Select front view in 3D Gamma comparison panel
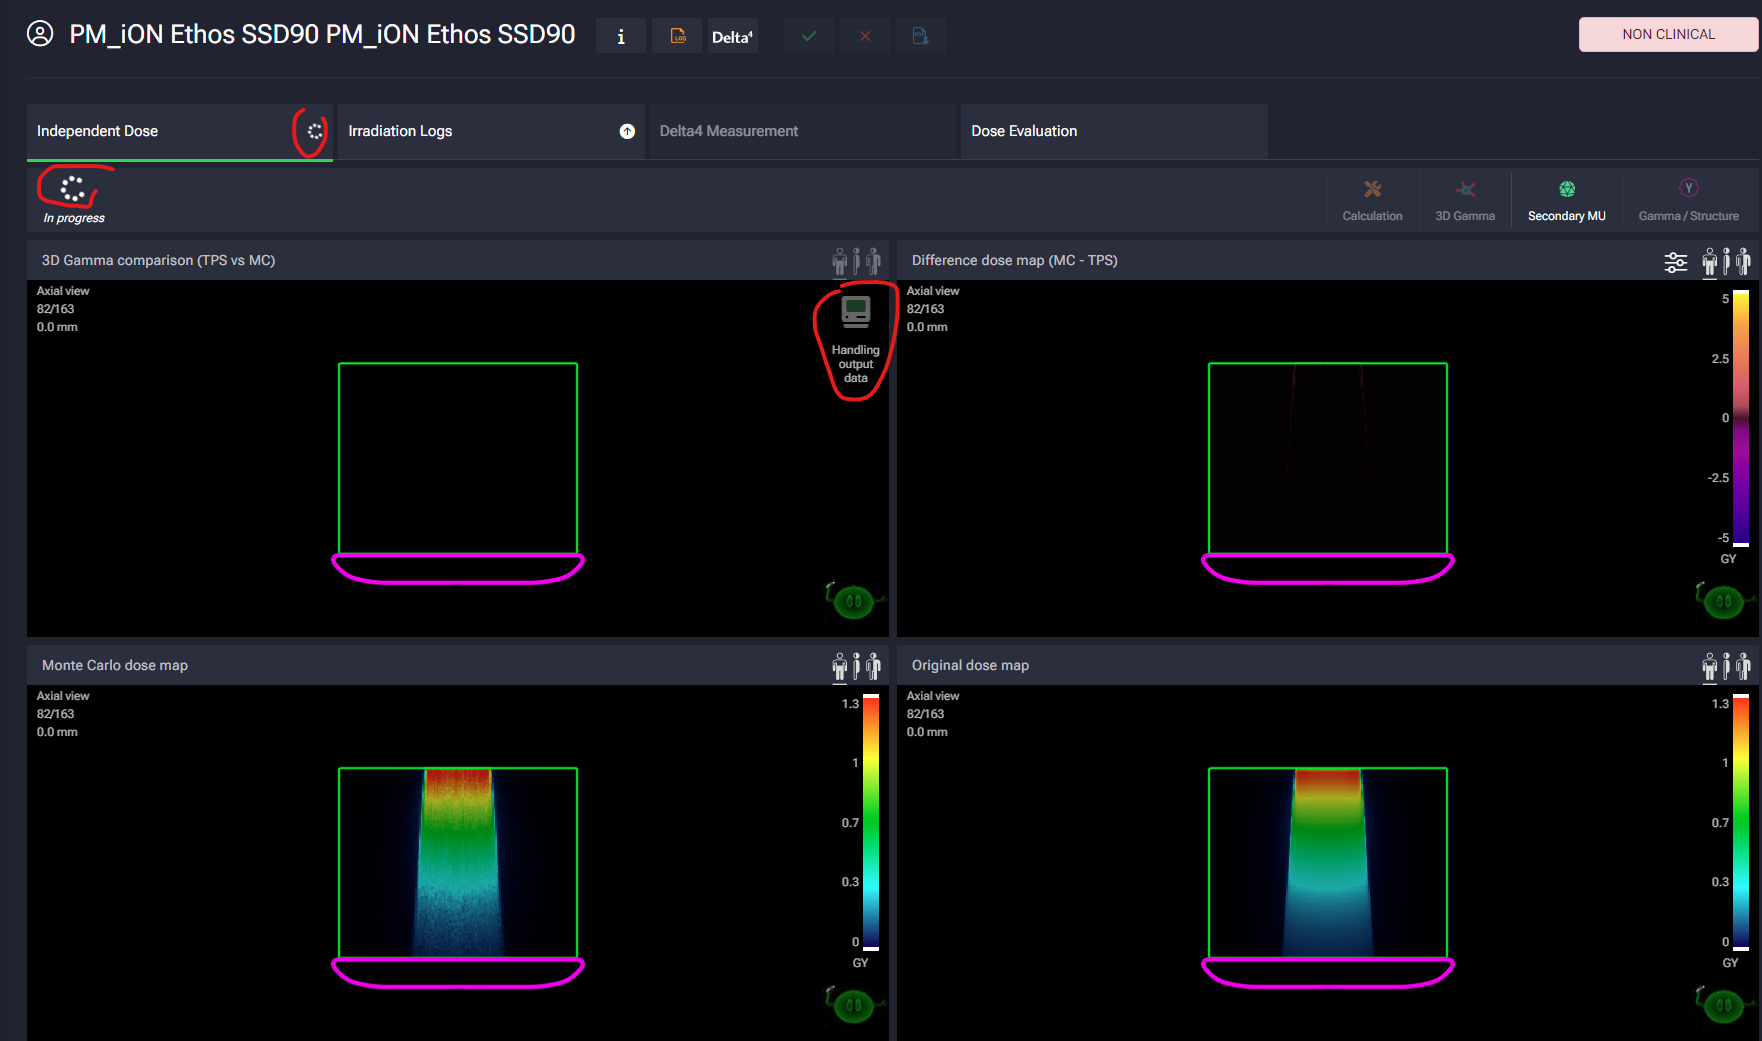Screen dimensions: 1762x1041 840,262
